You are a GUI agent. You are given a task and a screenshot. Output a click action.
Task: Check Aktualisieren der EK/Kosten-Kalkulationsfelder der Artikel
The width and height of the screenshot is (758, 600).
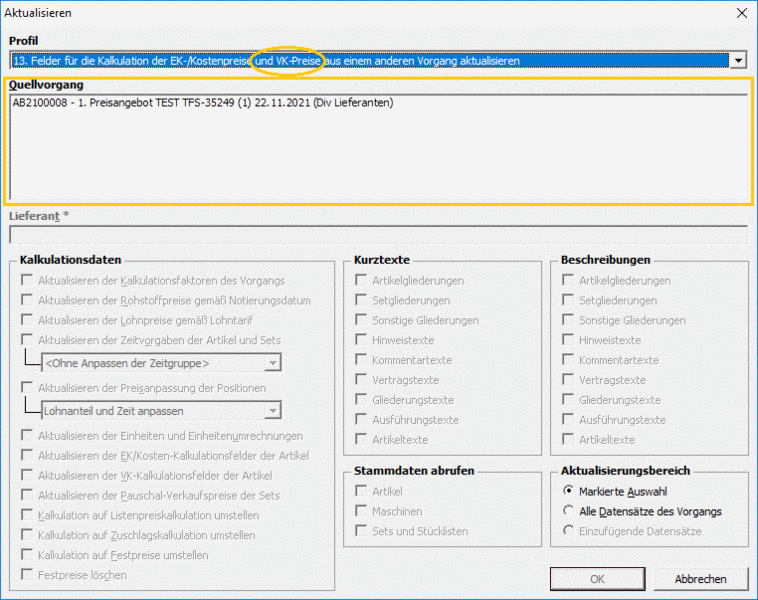pyautogui.click(x=27, y=455)
